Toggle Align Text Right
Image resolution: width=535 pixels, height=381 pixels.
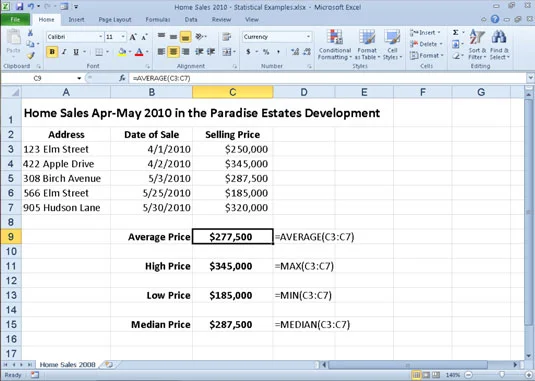[186, 52]
